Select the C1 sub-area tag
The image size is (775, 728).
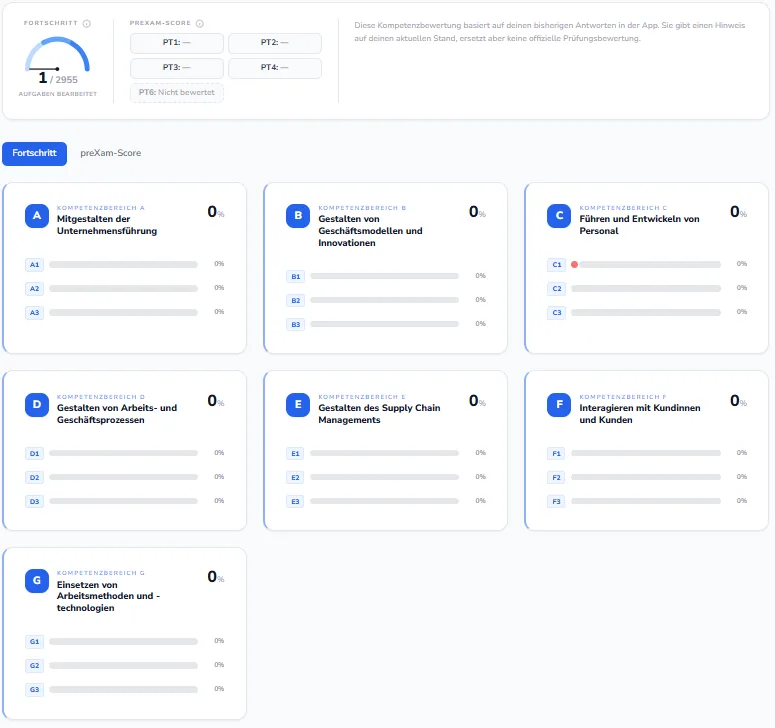pyautogui.click(x=557, y=264)
